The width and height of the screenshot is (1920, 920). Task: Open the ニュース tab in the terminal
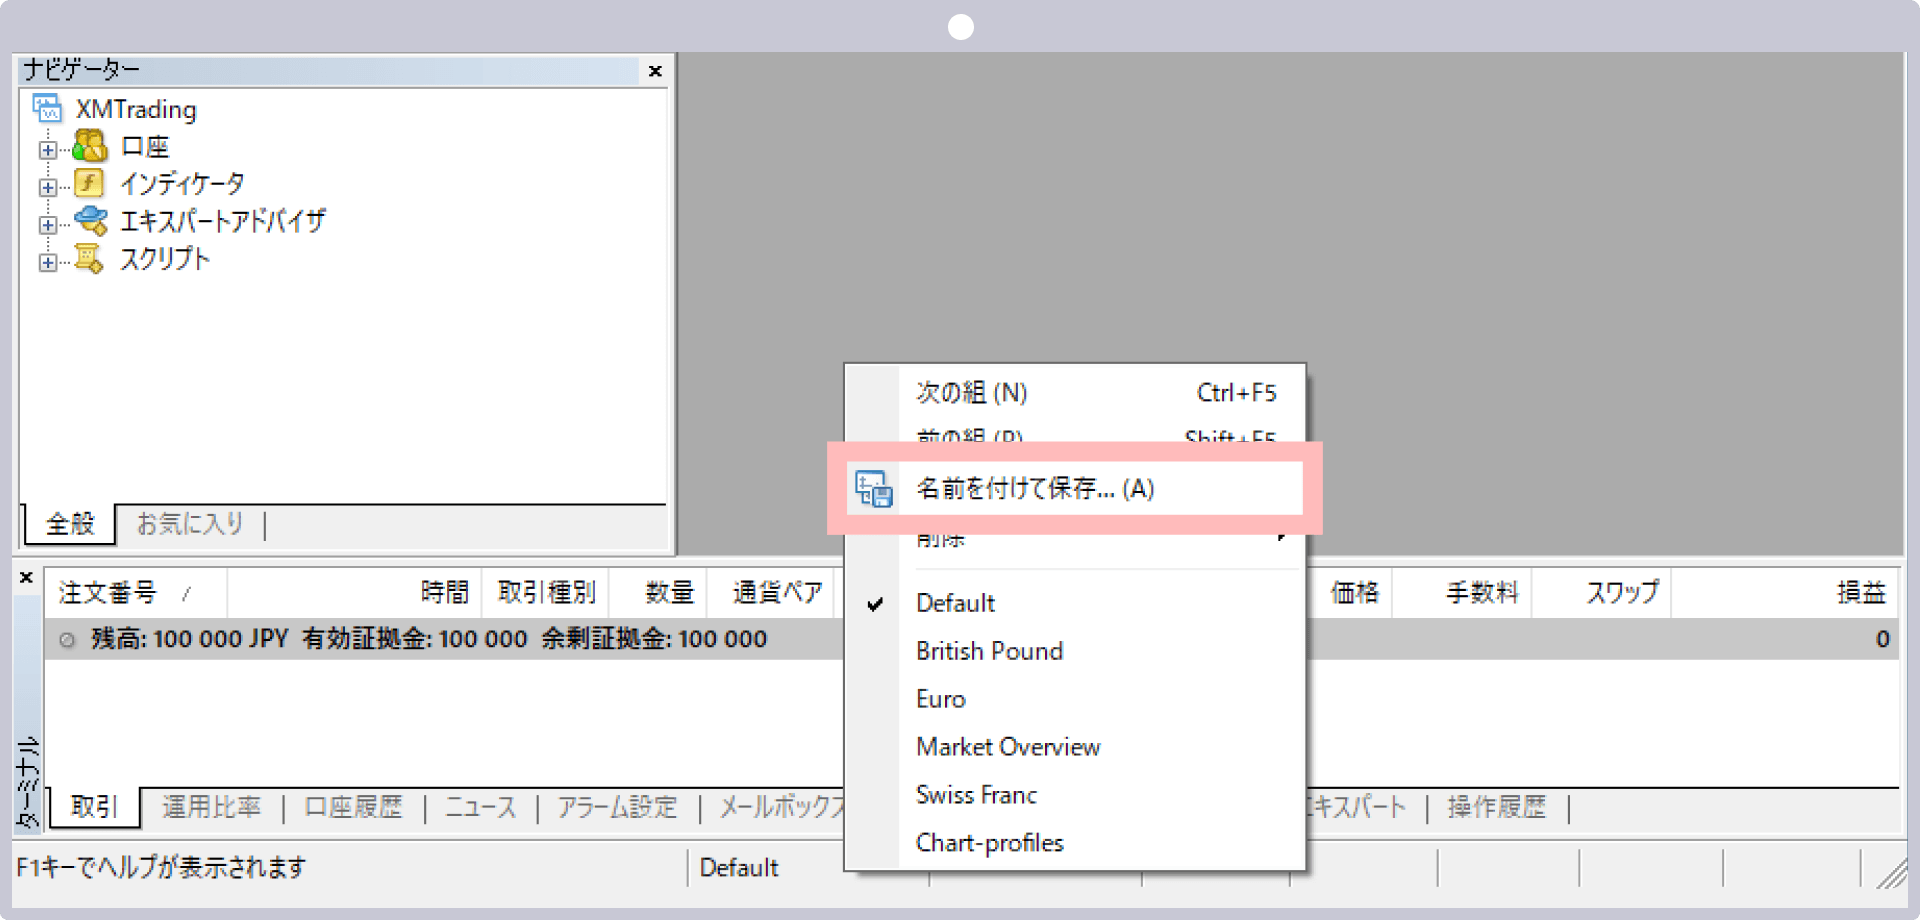click(479, 807)
